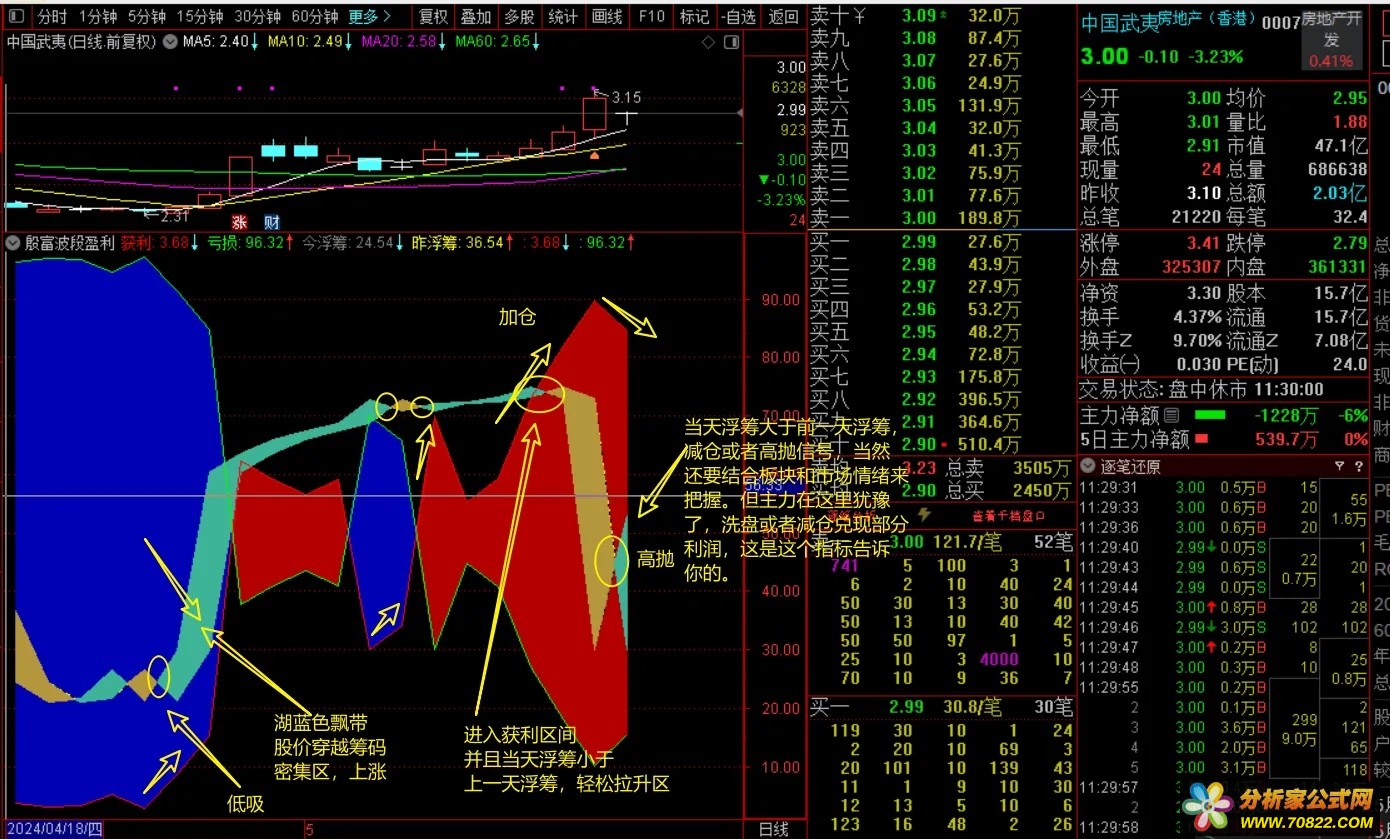This screenshot has height=839, width=1390.
Task: Expand the 逐笔还原 panel dropdown
Action: pos(1090,466)
